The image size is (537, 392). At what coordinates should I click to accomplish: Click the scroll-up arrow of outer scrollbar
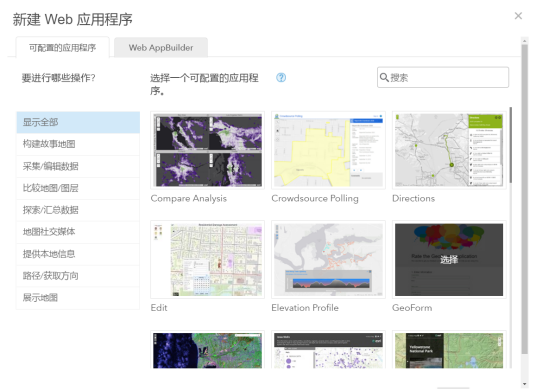pyautogui.click(x=525, y=41)
